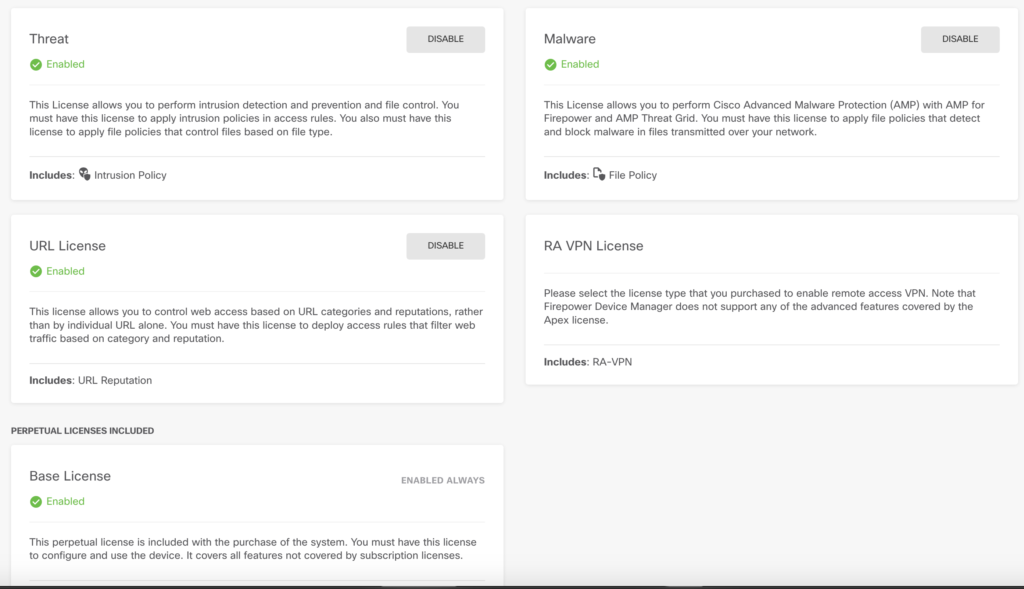1024x589 pixels.
Task: Select the Base License heading
Action: click(70, 476)
